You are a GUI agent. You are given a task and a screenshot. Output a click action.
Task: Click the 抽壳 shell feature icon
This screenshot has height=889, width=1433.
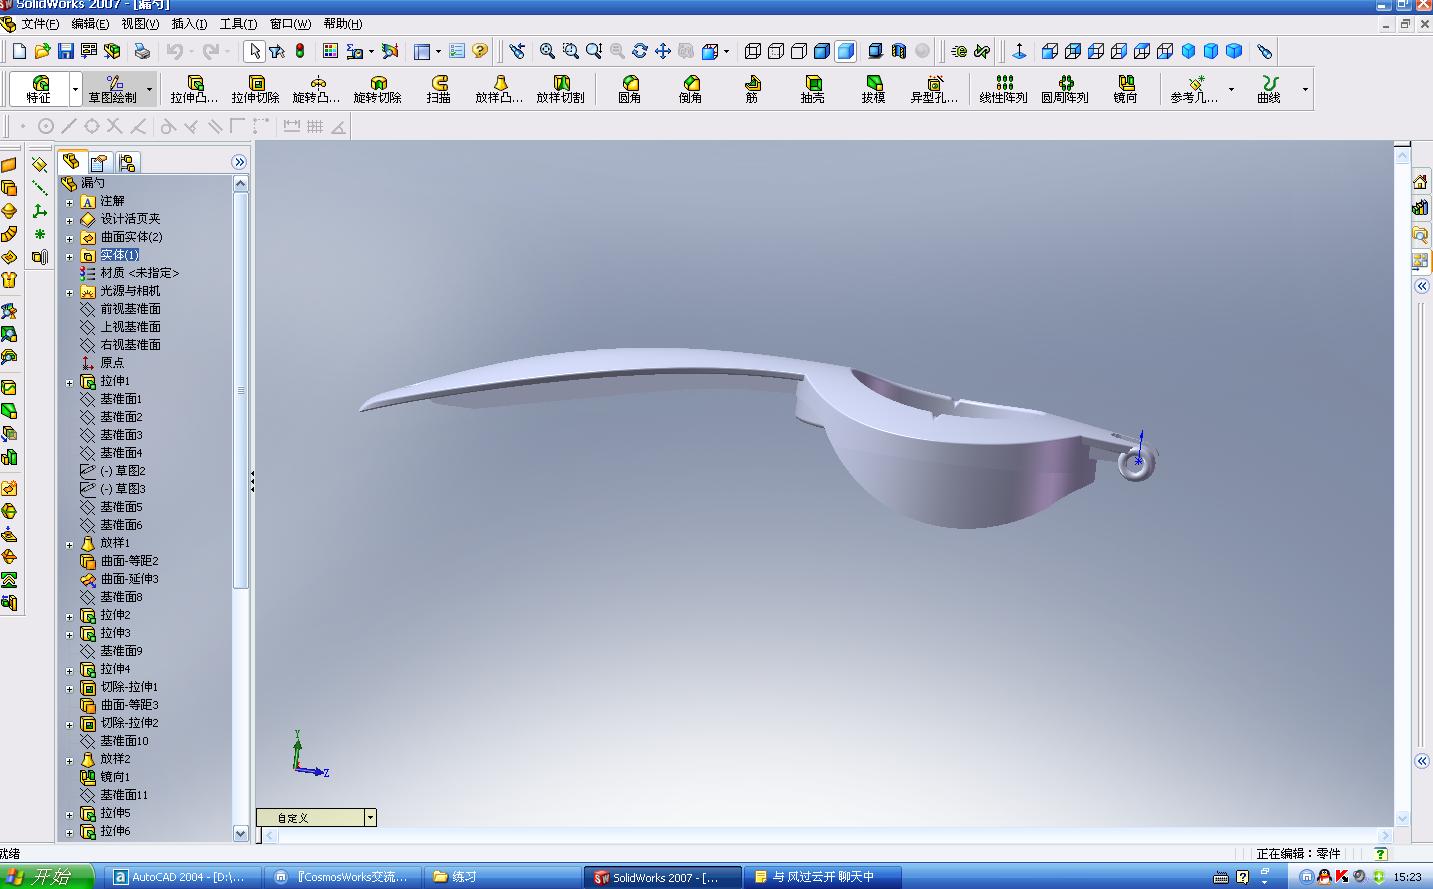click(x=812, y=89)
